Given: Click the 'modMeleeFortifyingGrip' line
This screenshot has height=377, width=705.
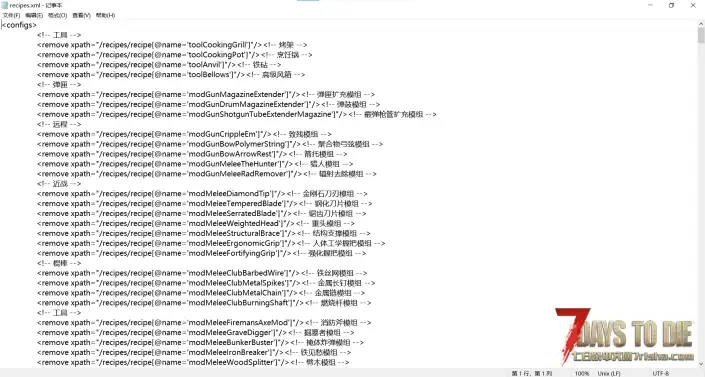Looking at the screenshot, I should pos(201,253).
